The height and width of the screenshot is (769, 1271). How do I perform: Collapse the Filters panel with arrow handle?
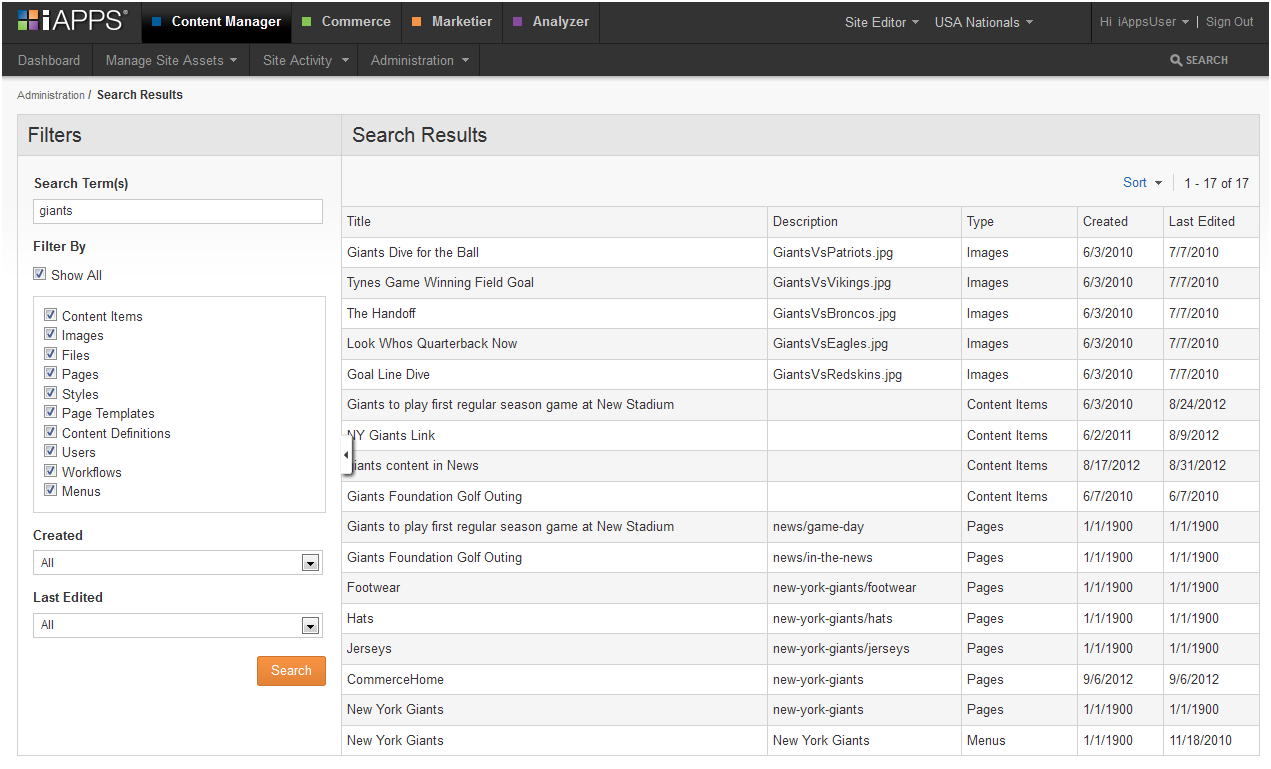pos(346,455)
